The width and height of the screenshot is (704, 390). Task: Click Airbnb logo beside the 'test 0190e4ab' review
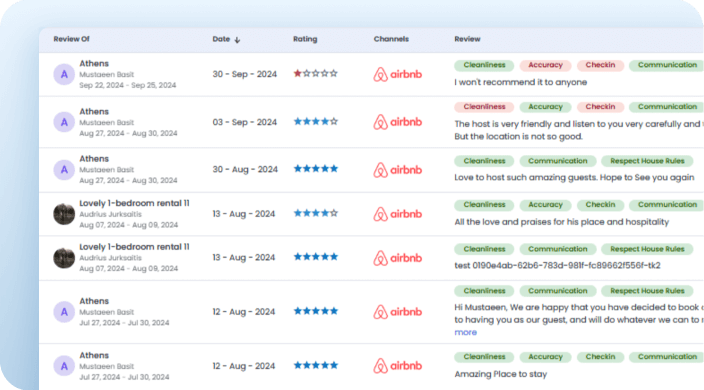click(x=397, y=258)
